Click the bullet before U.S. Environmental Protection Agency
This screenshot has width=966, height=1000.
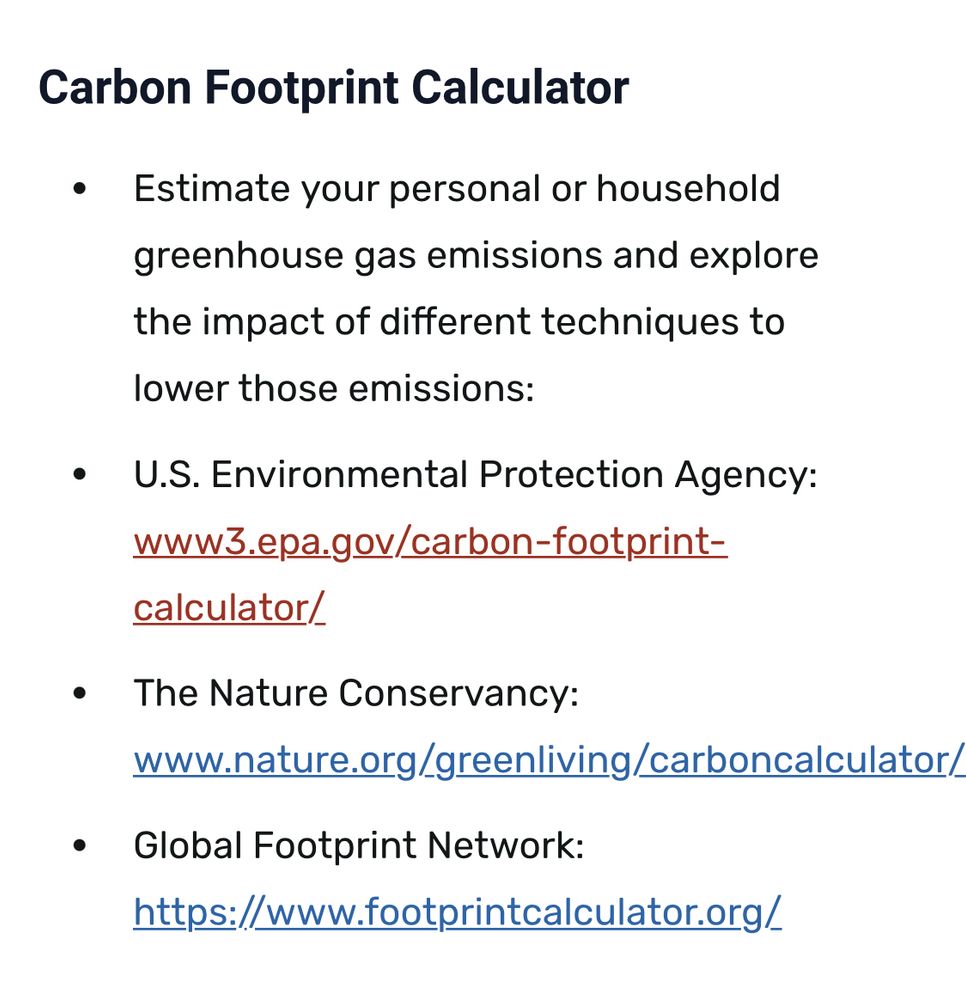tap(80, 476)
